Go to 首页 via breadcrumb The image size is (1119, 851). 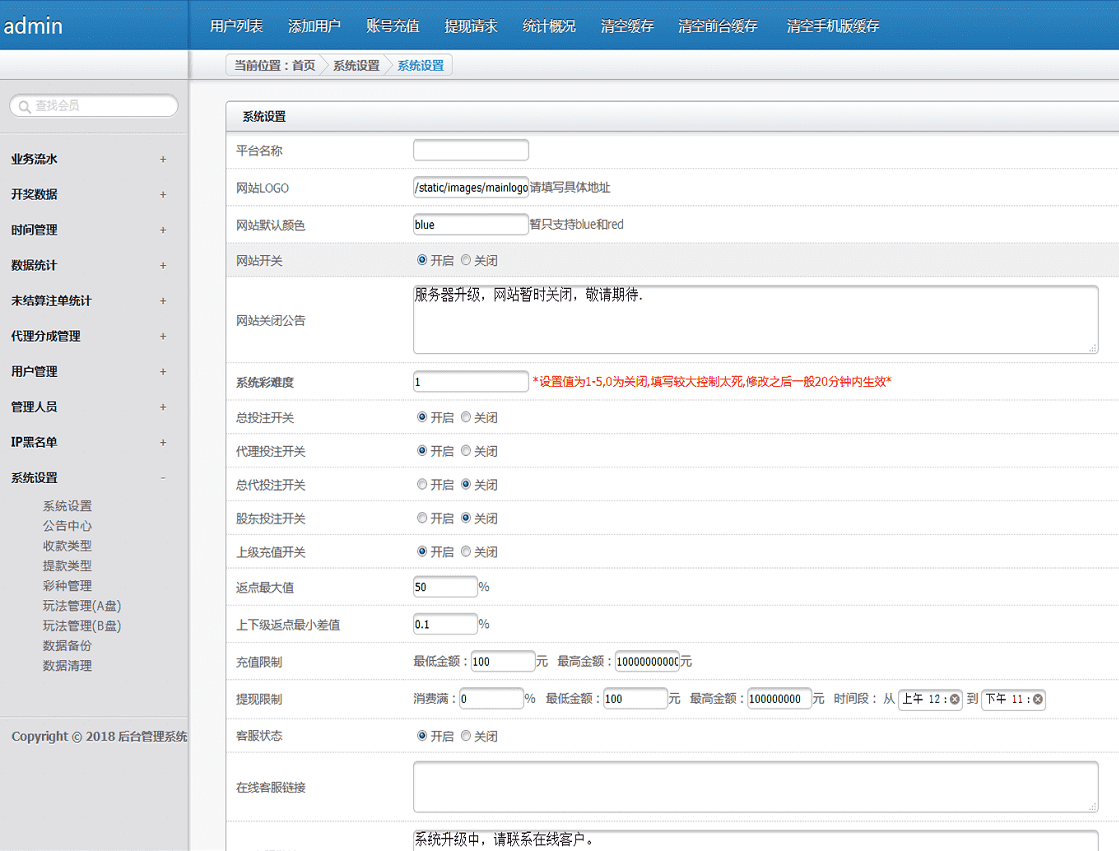coord(303,65)
